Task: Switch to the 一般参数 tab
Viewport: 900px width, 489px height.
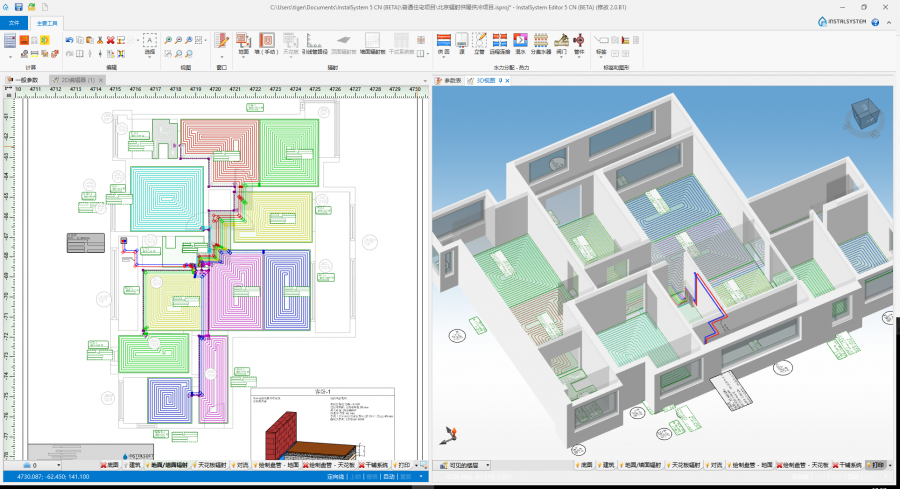Action: [25, 80]
